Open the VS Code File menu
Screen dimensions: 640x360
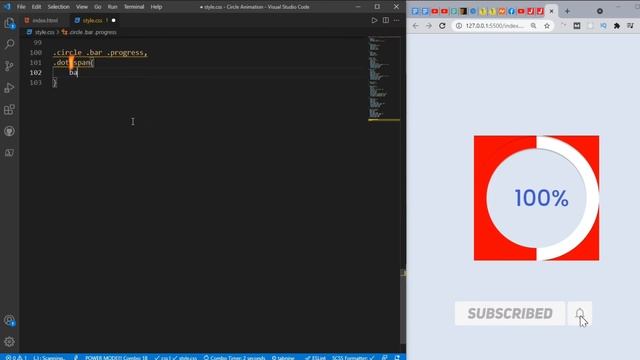21,7
